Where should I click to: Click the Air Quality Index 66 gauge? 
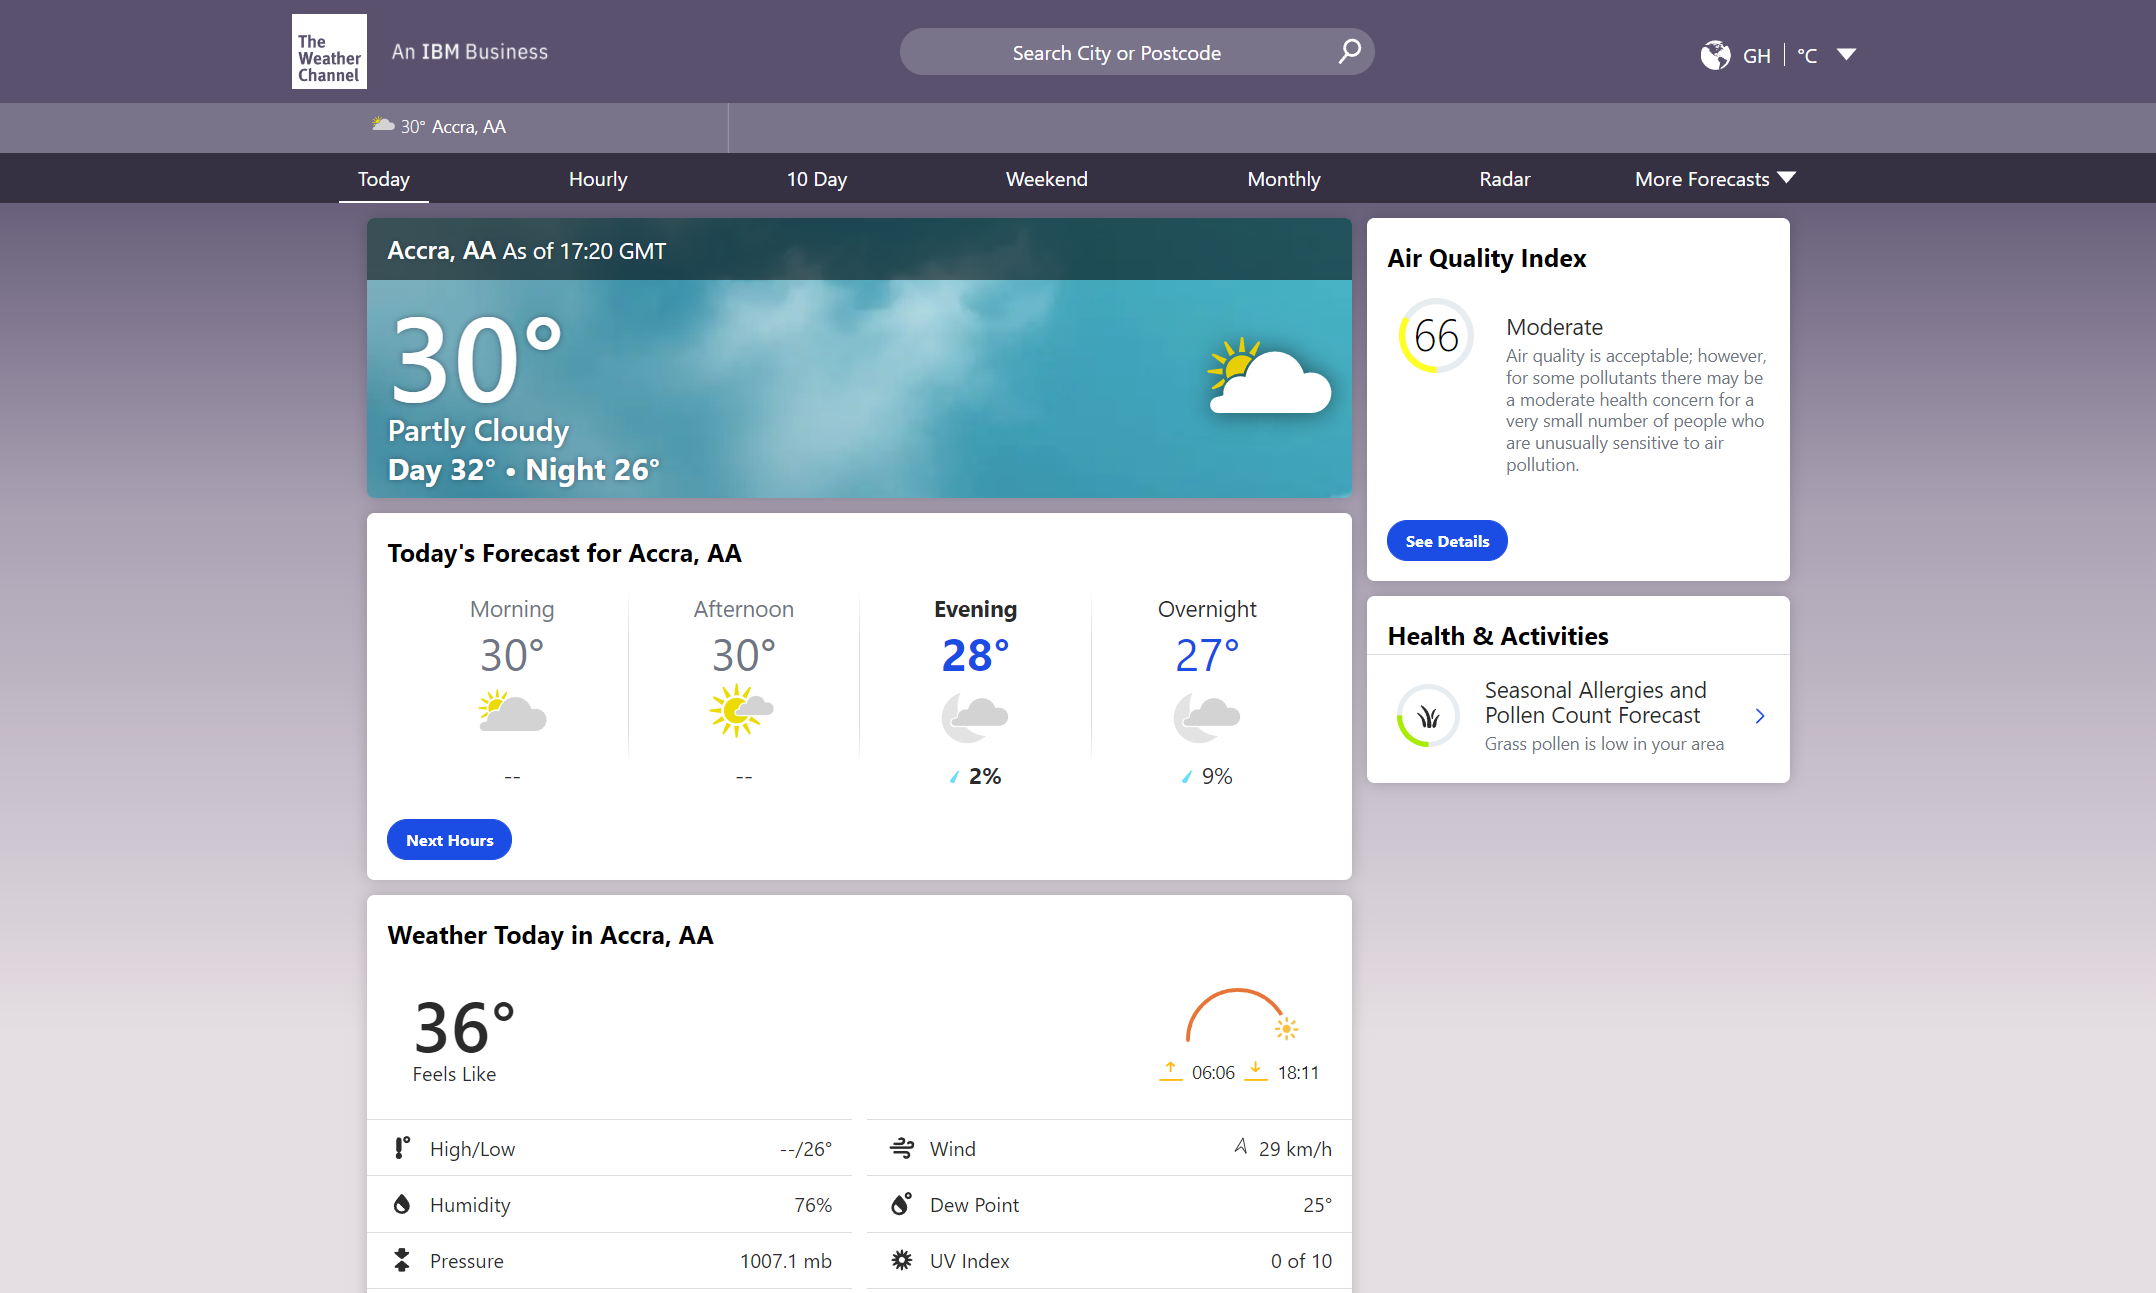point(1436,336)
